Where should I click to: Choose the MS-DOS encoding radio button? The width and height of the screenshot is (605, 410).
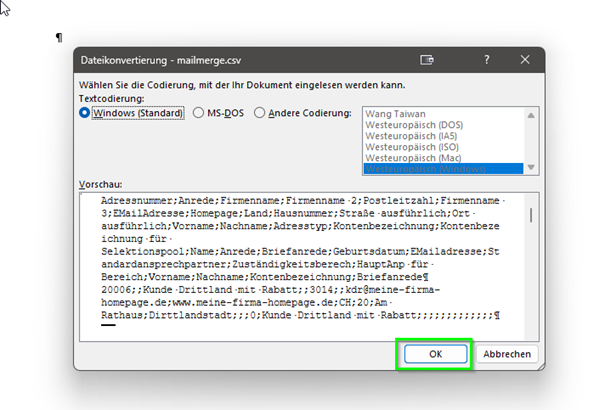[x=198, y=113]
